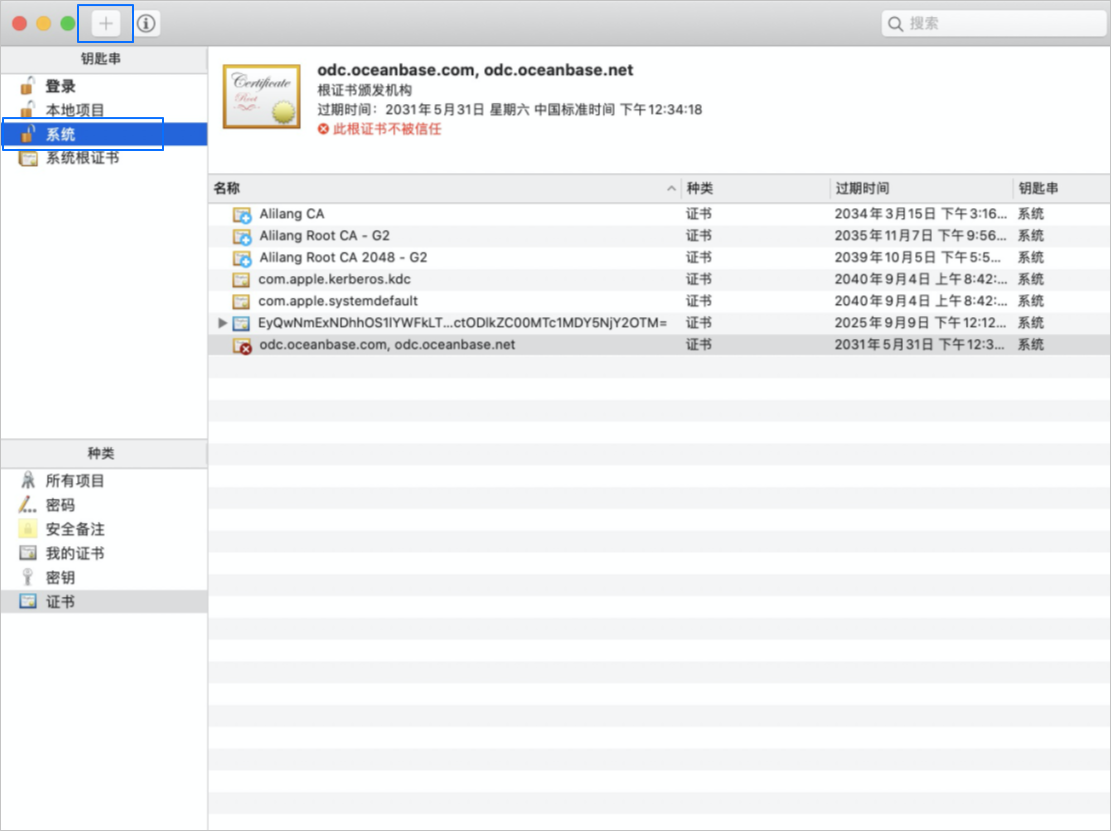Image resolution: width=1111 pixels, height=831 pixels.
Task: Select odc.oceanbase.com certificate row
Action: (x=659, y=345)
